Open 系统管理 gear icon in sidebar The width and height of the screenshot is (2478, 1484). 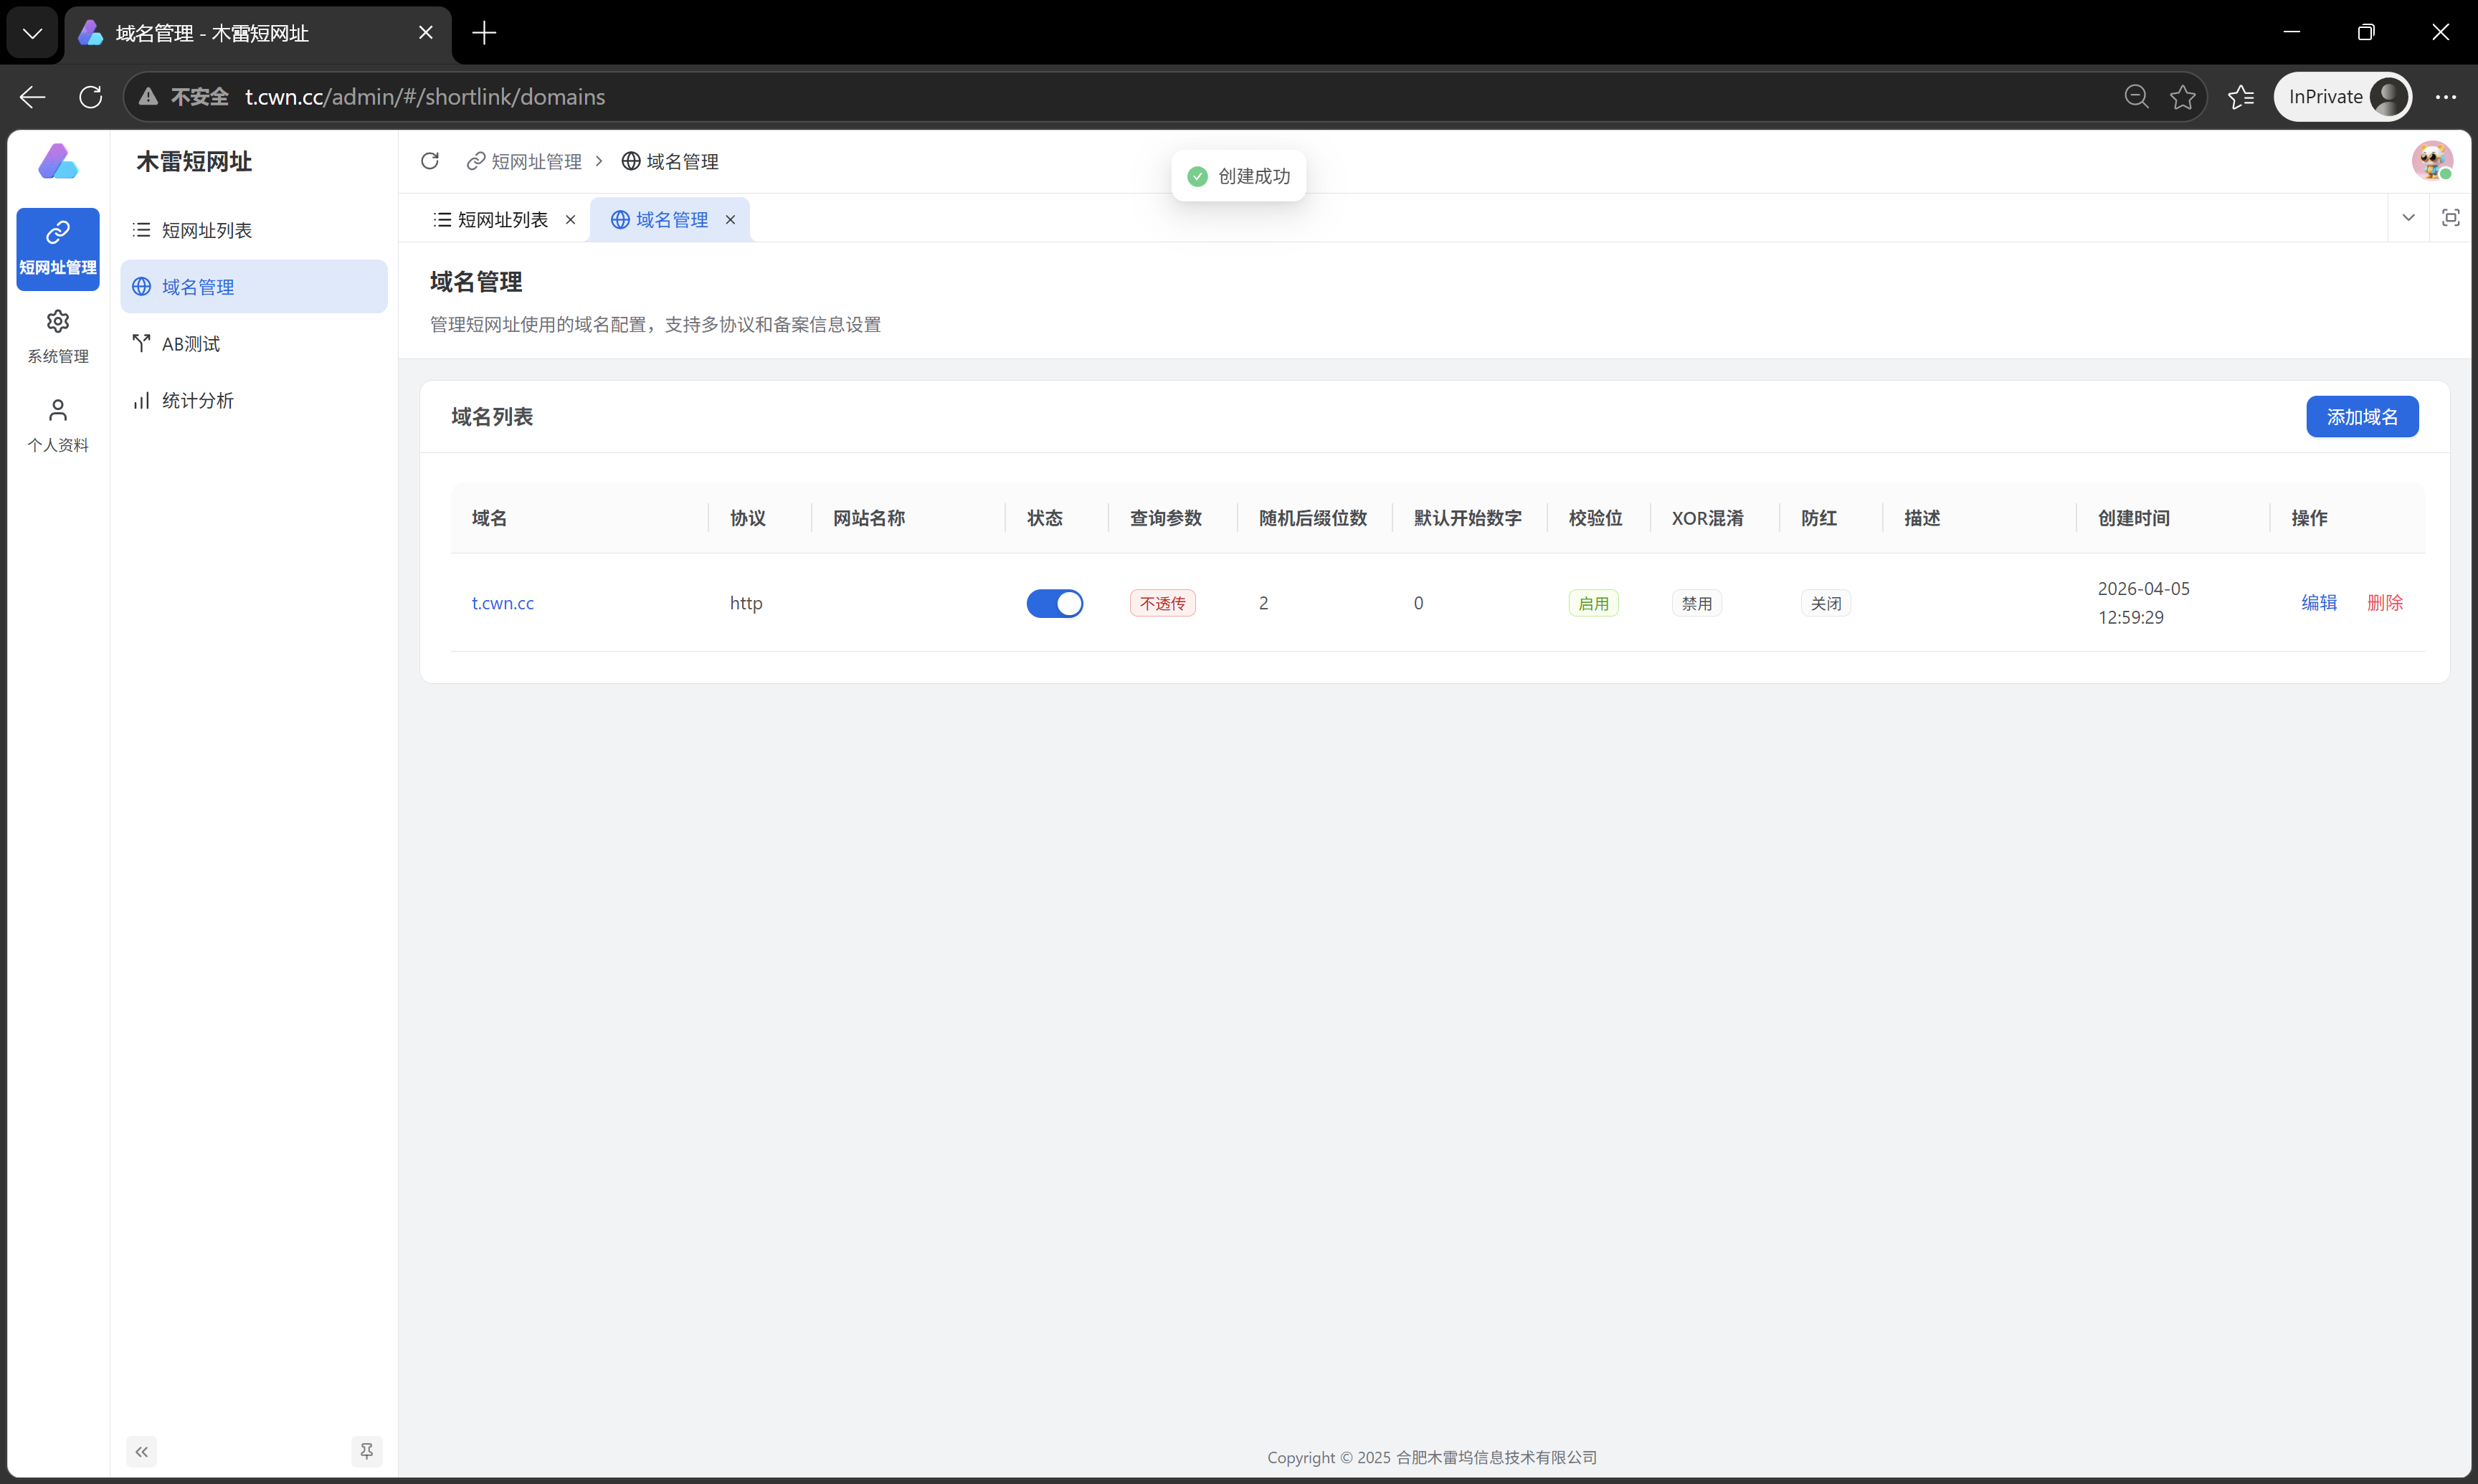pyautogui.click(x=58, y=322)
